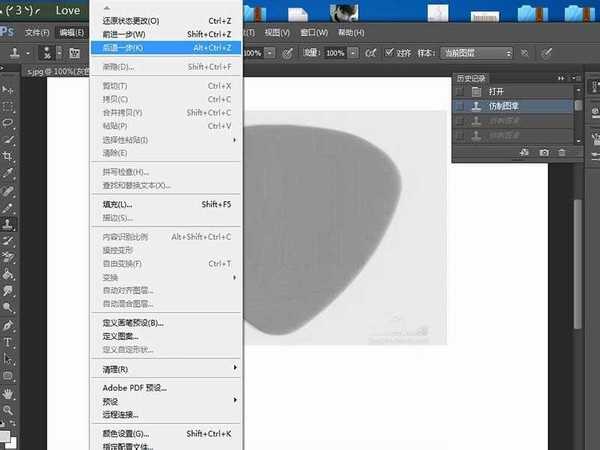Toggle ignore adjustment layers icon

click(525, 53)
